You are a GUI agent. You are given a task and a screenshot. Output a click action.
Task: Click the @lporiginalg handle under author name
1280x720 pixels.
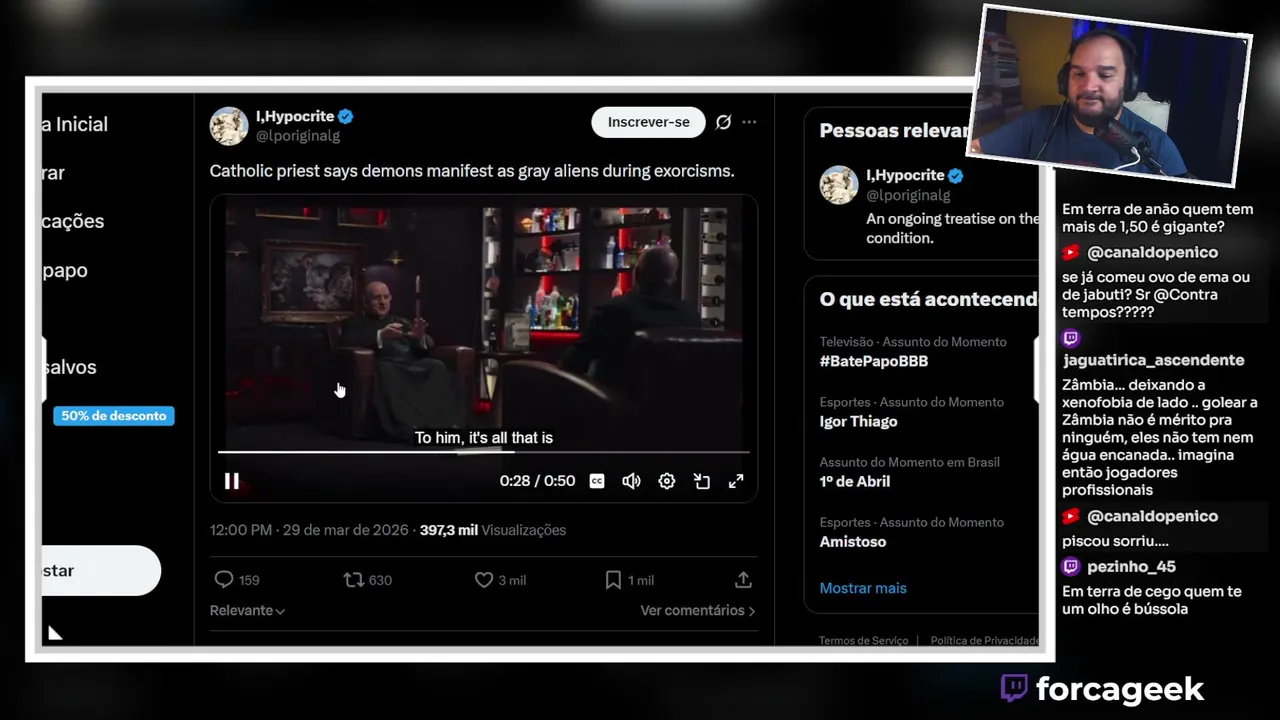pyautogui.click(x=298, y=135)
